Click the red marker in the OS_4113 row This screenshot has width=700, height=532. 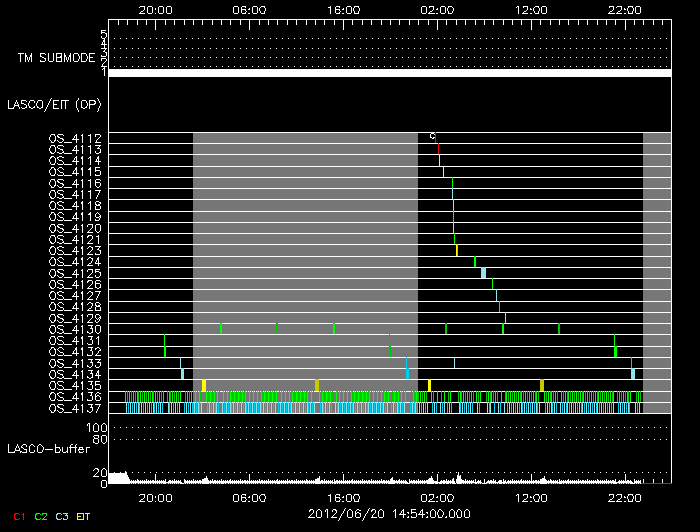[438, 149]
